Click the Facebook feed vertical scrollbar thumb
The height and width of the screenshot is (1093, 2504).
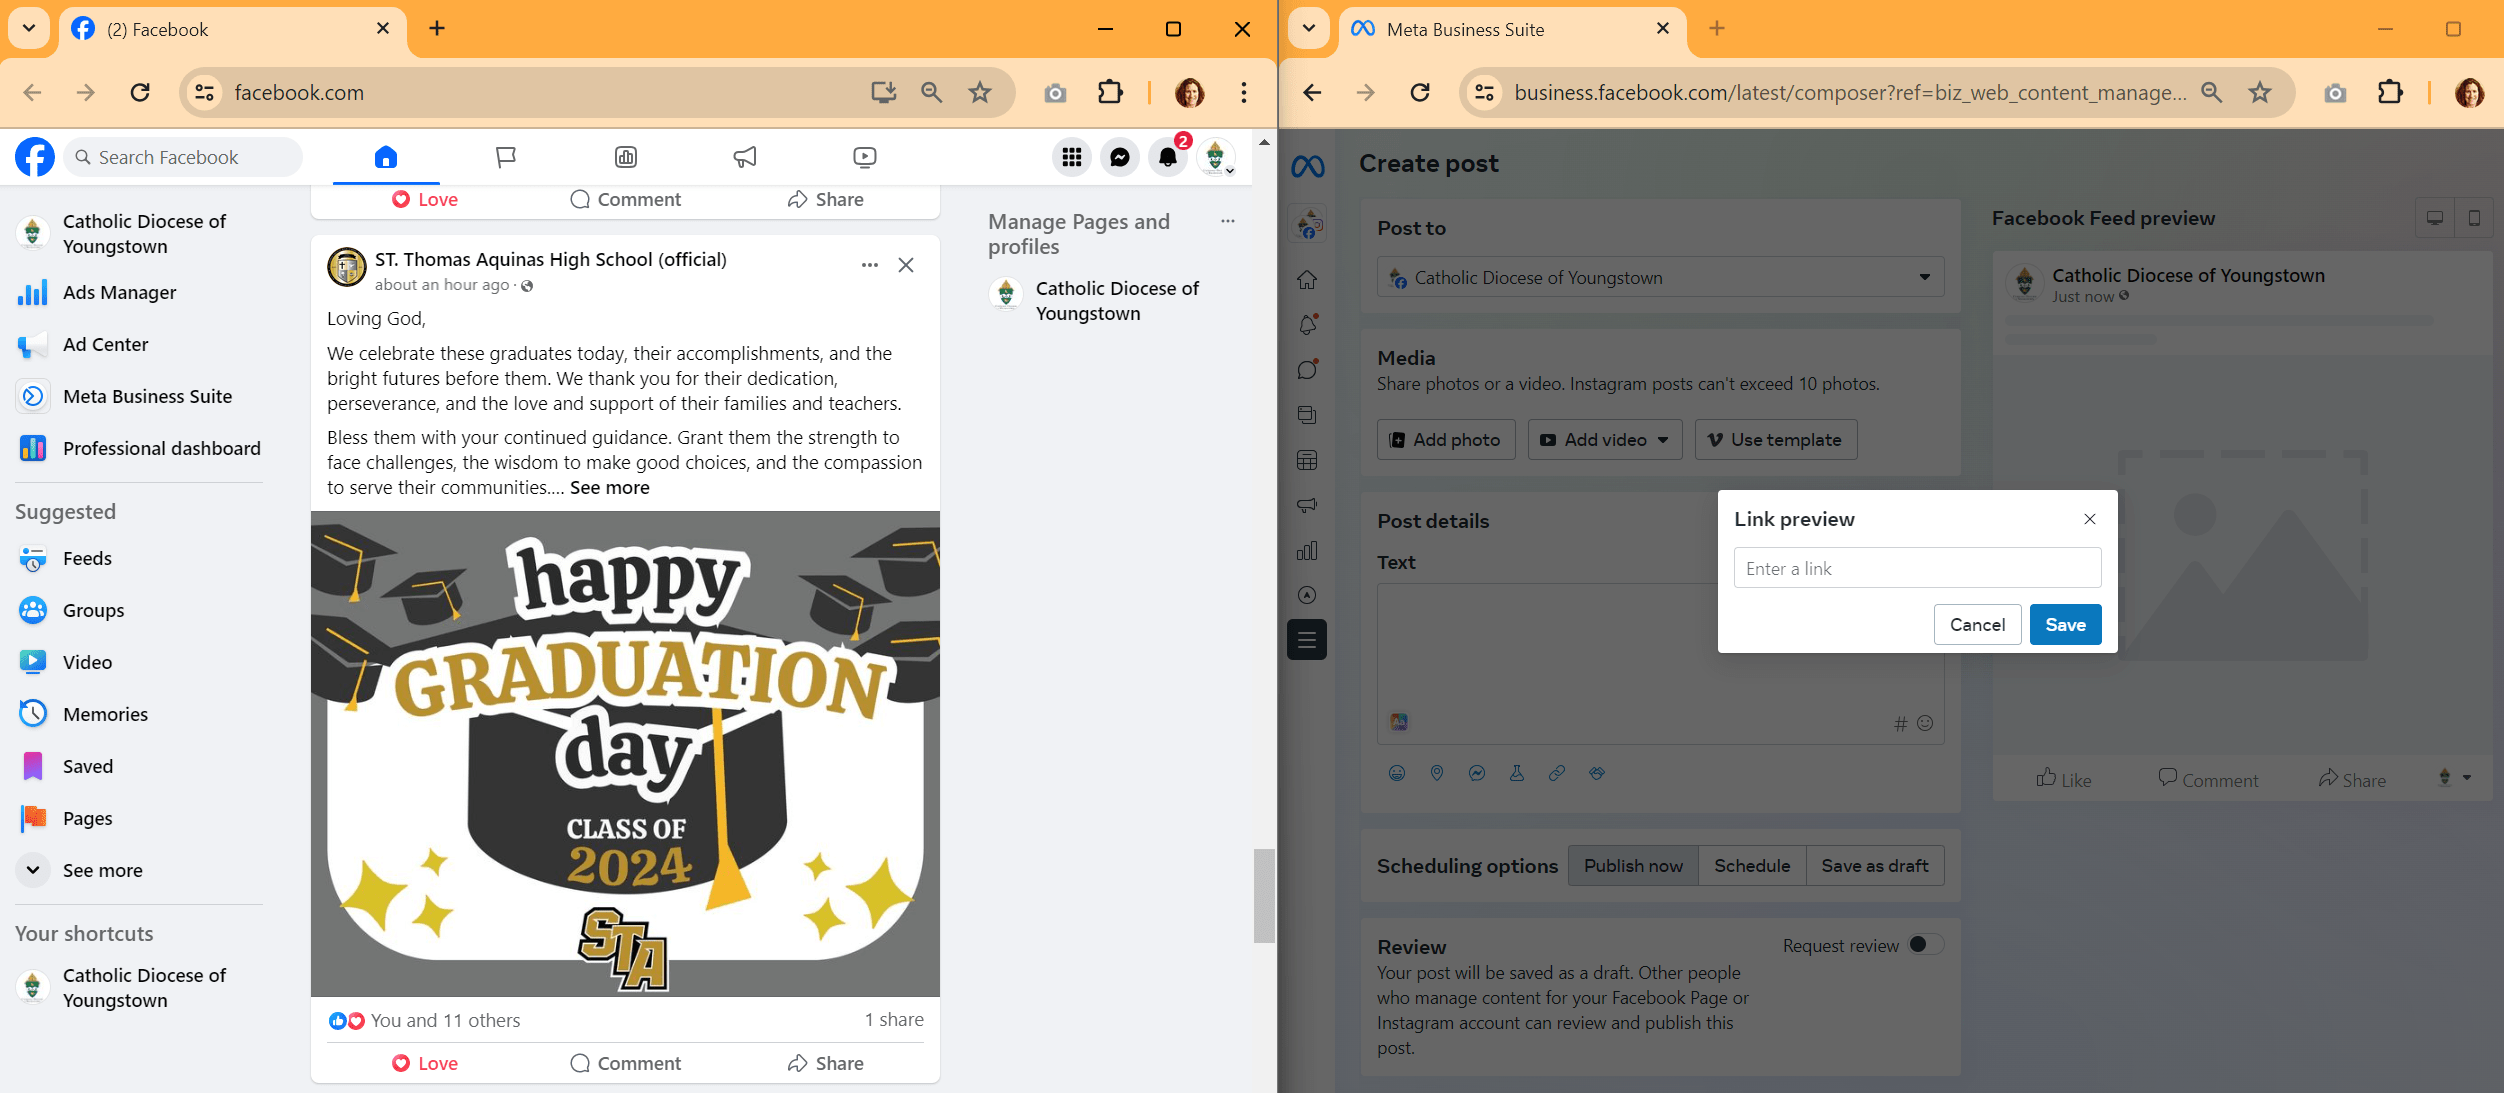click(x=1264, y=896)
